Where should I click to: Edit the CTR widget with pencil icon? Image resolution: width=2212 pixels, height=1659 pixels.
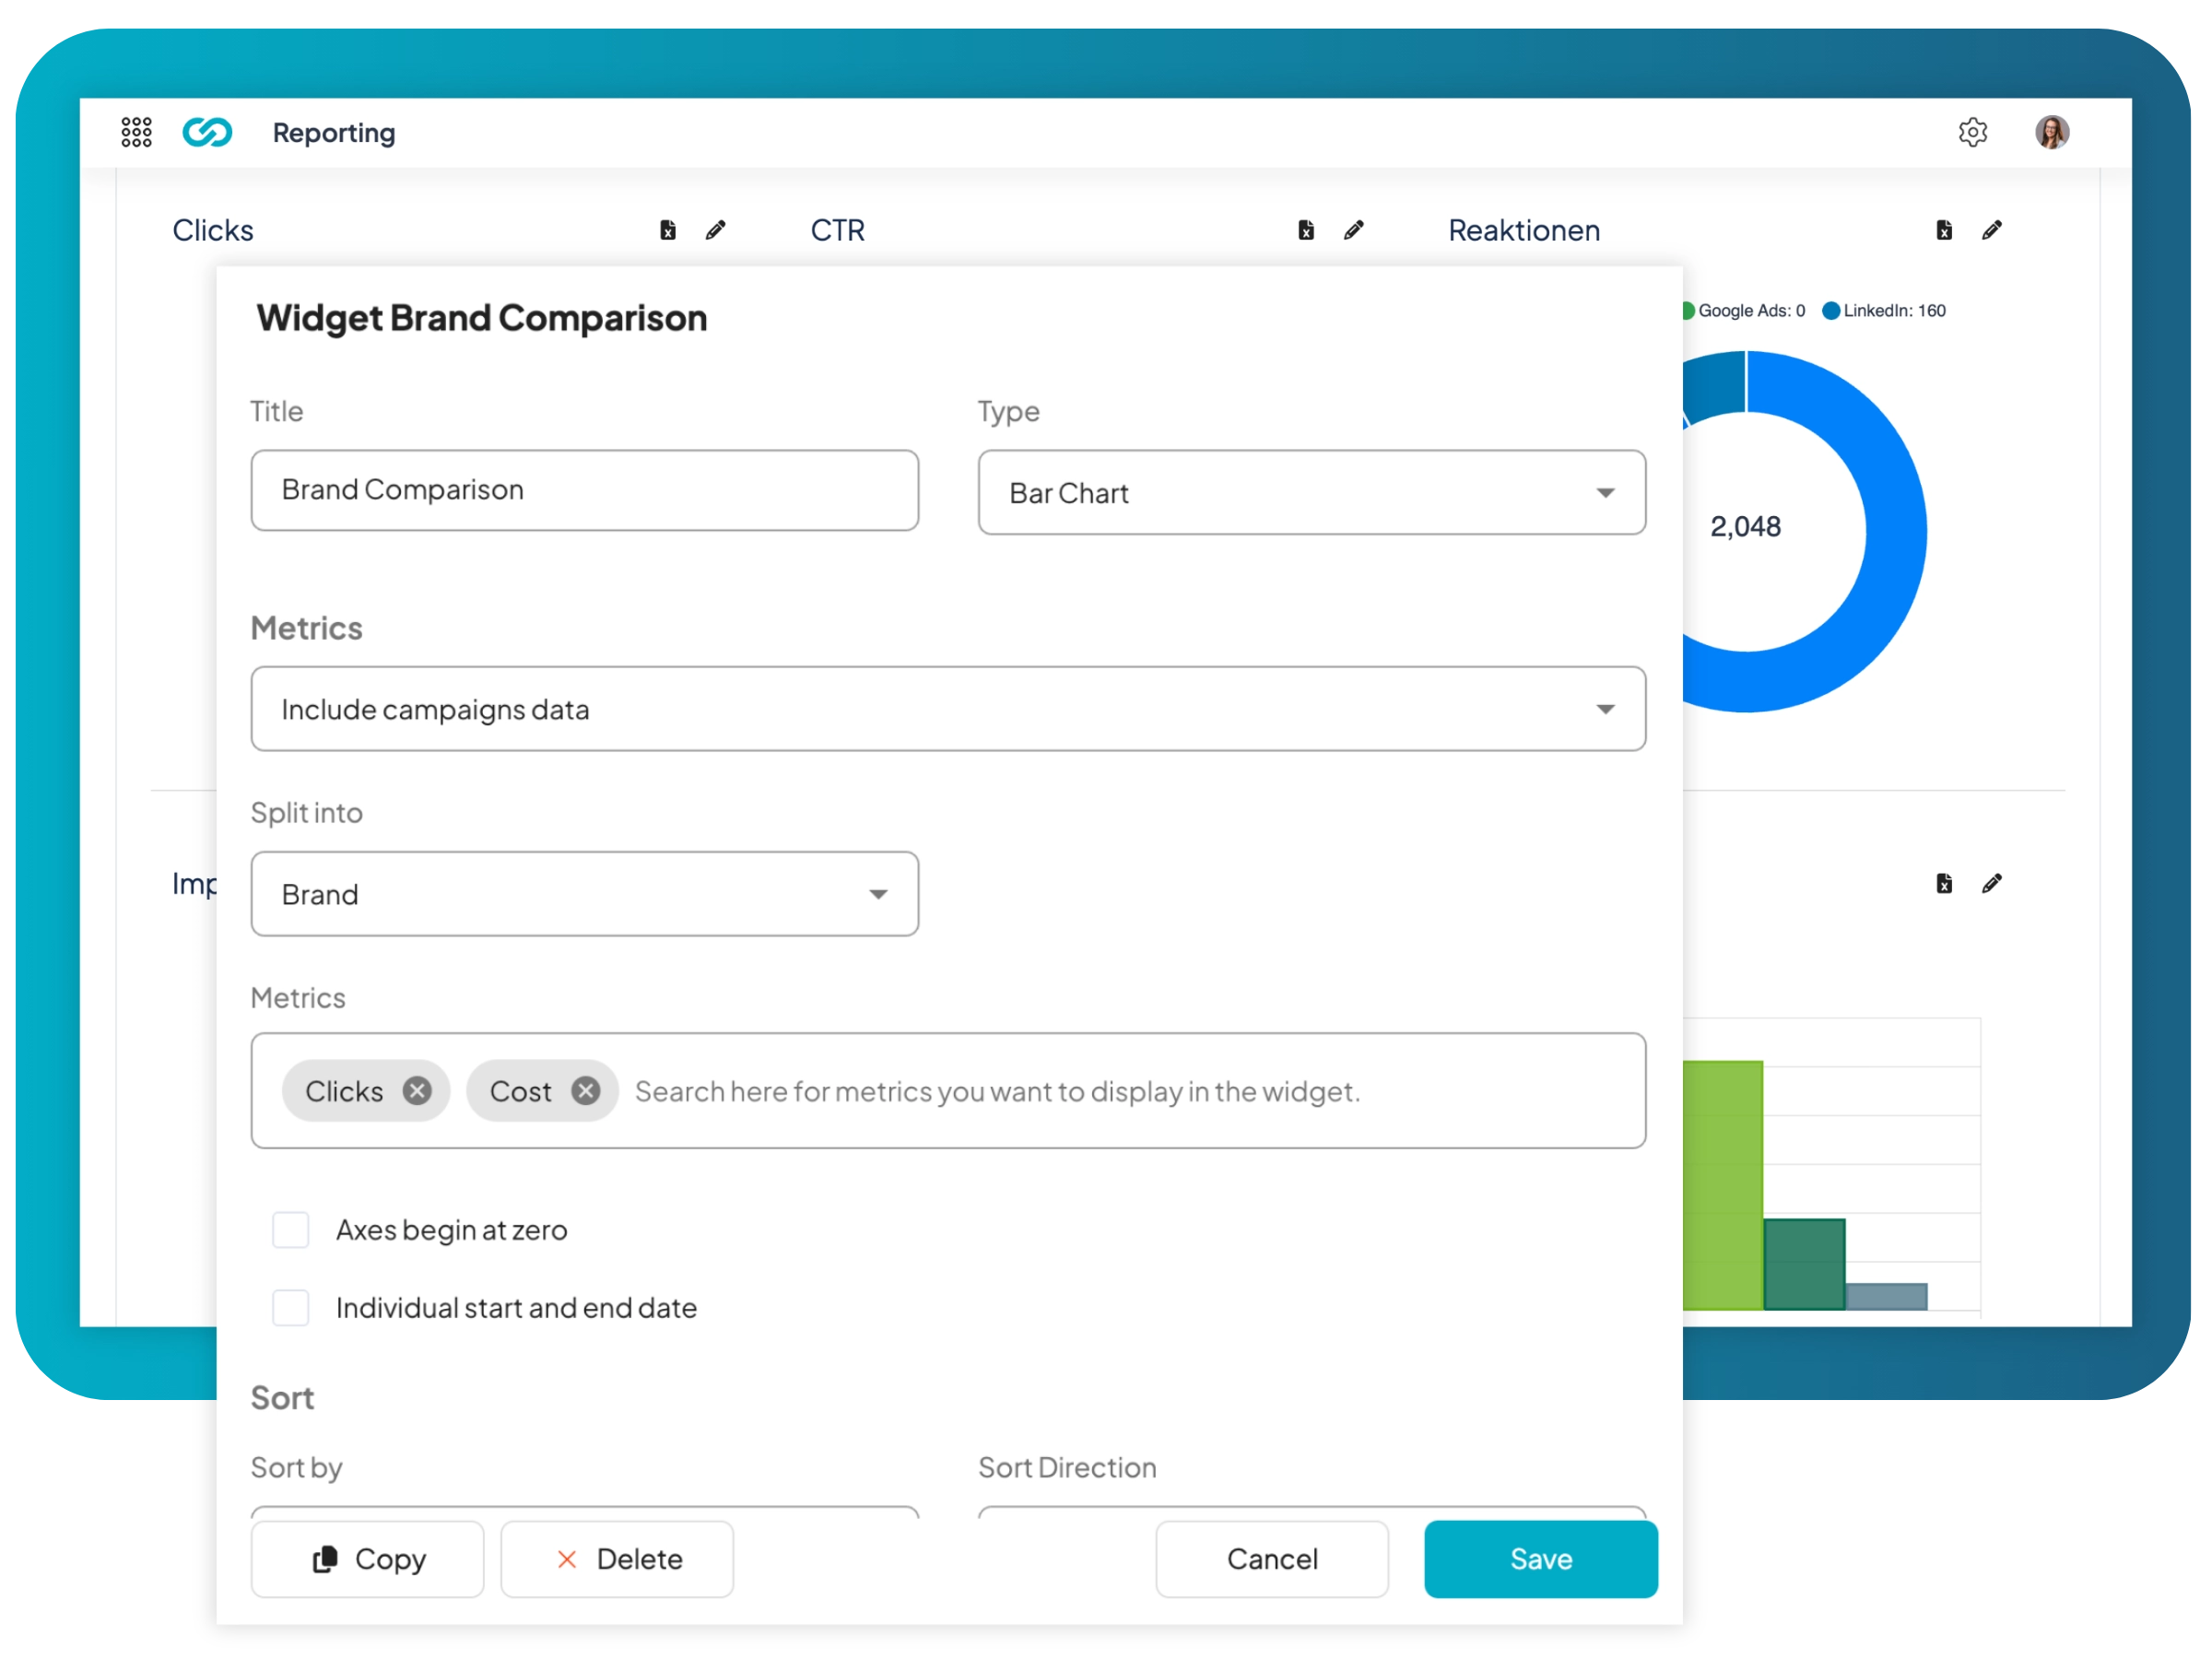(x=1353, y=231)
